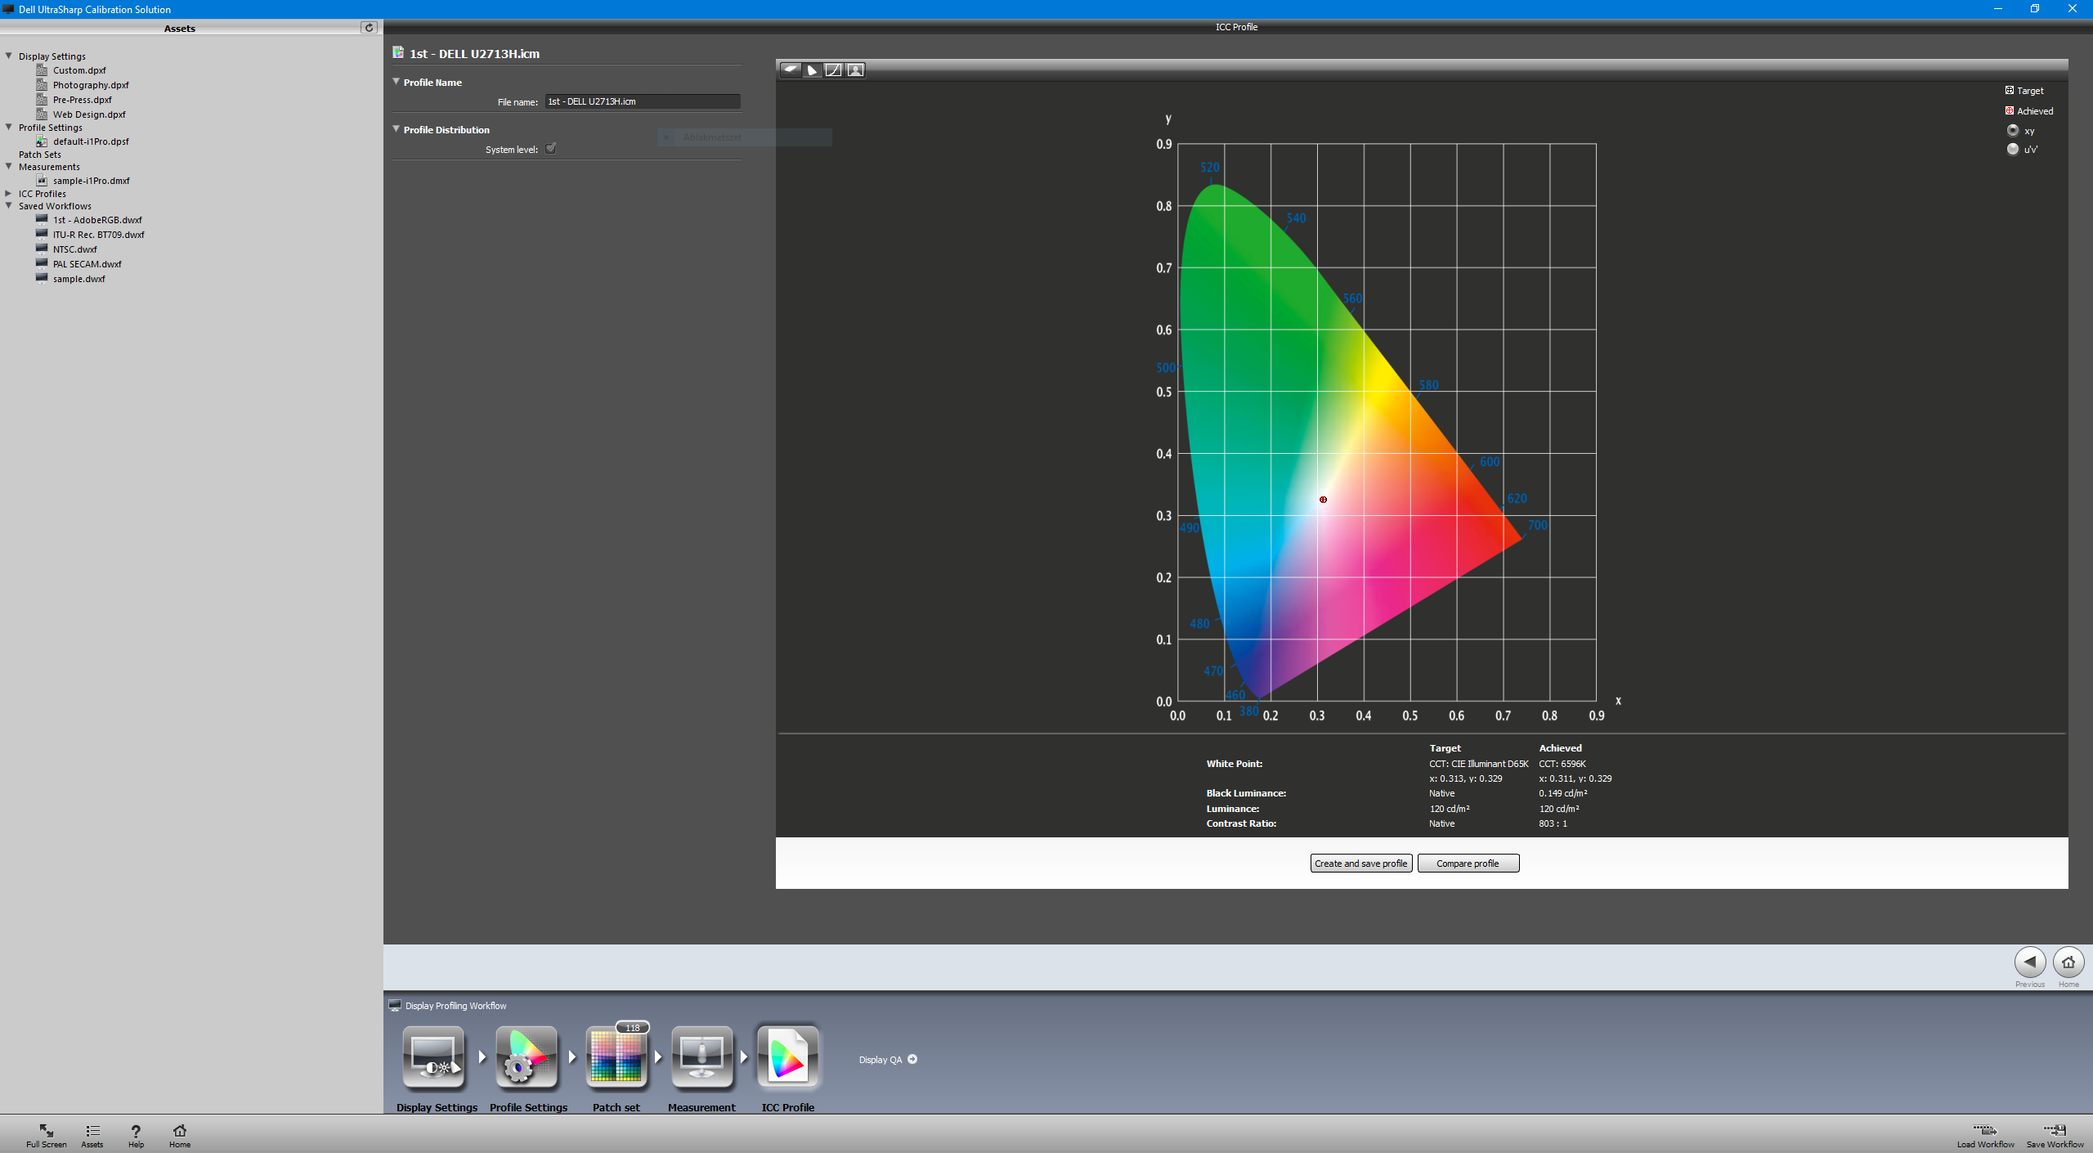Screen dimensions: 2093x1153
Task: Click Save Workflow icon
Action: [2055, 1130]
